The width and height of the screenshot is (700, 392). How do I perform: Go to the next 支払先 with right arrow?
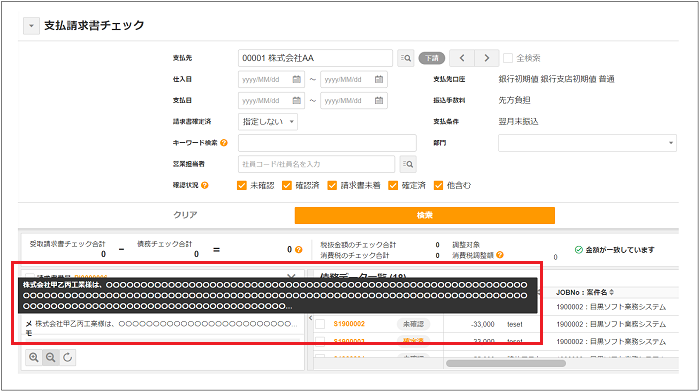click(487, 58)
